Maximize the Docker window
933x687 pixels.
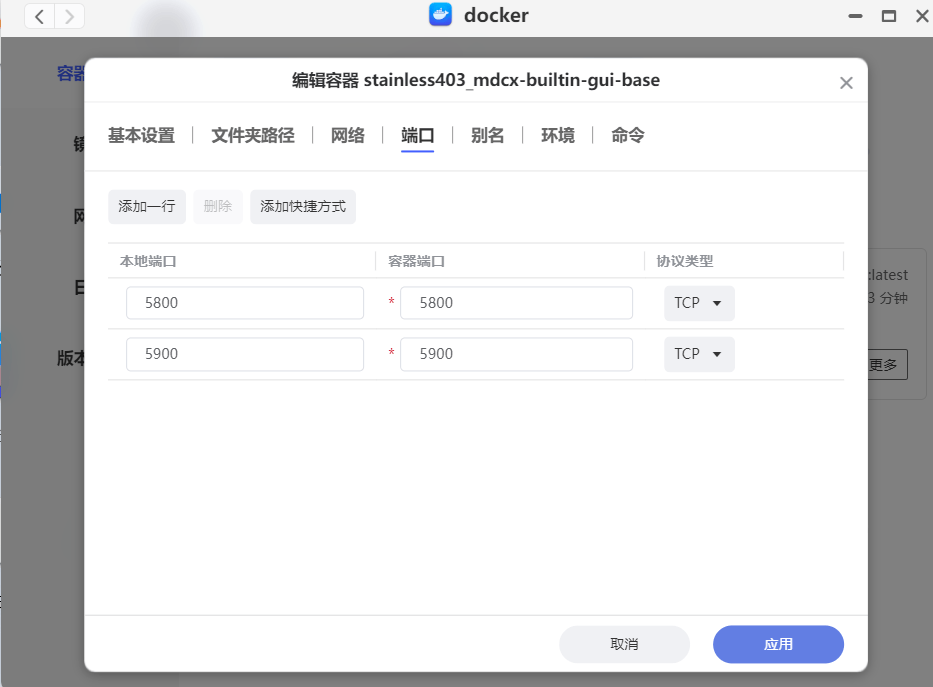point(887,16)
